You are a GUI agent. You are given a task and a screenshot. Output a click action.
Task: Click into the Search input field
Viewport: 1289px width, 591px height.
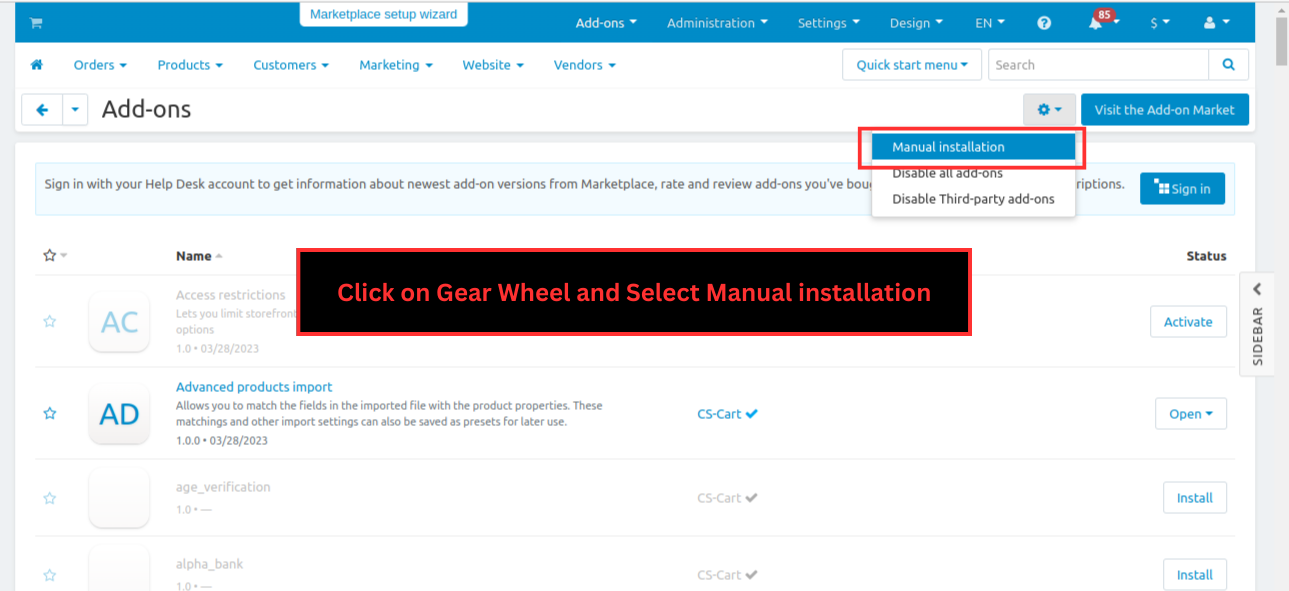(1099, 65)
